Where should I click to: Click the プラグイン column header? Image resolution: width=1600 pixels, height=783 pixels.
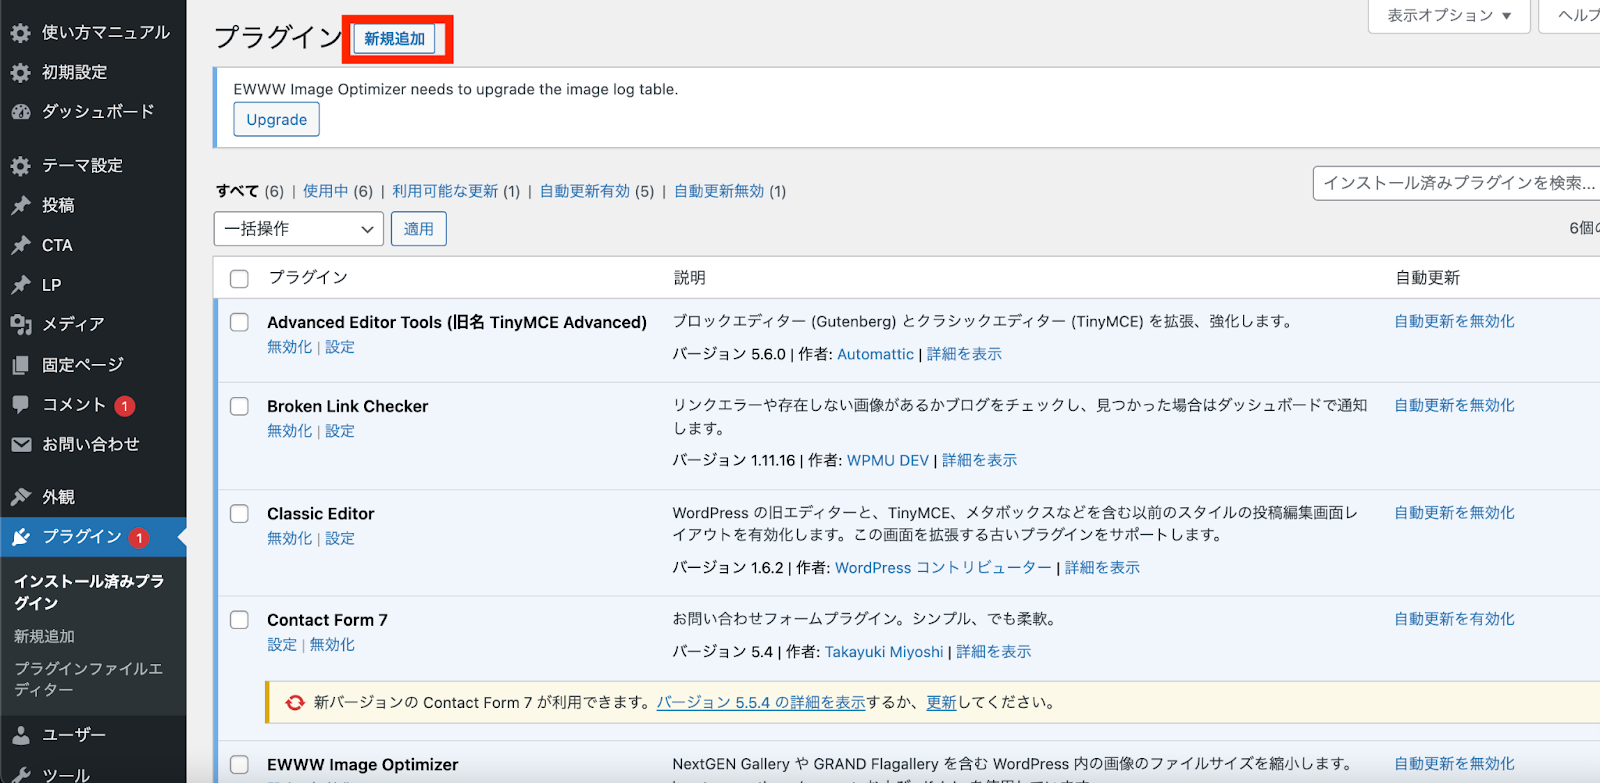click(x=308, y=278)
